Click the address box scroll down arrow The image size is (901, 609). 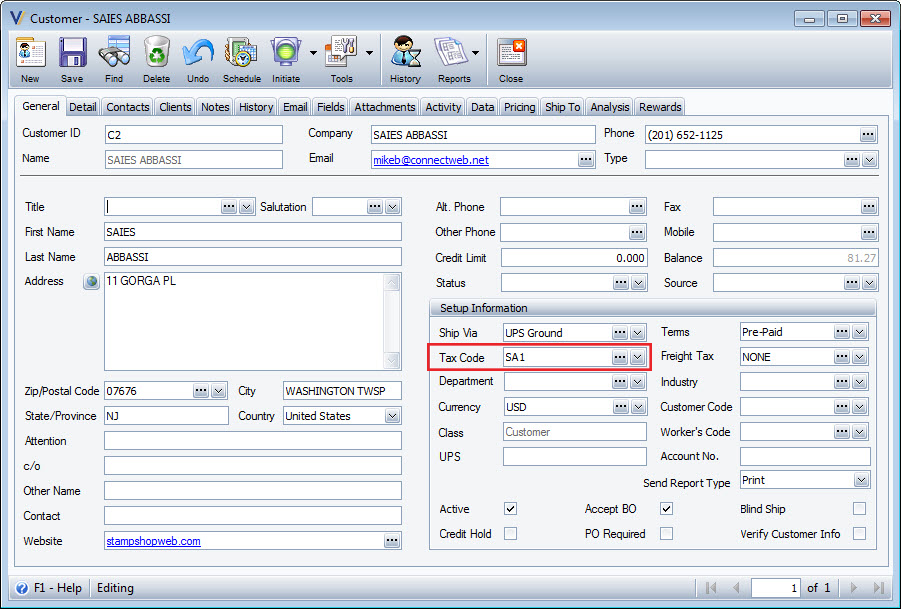pyautogui.click(x=392, y=360)
